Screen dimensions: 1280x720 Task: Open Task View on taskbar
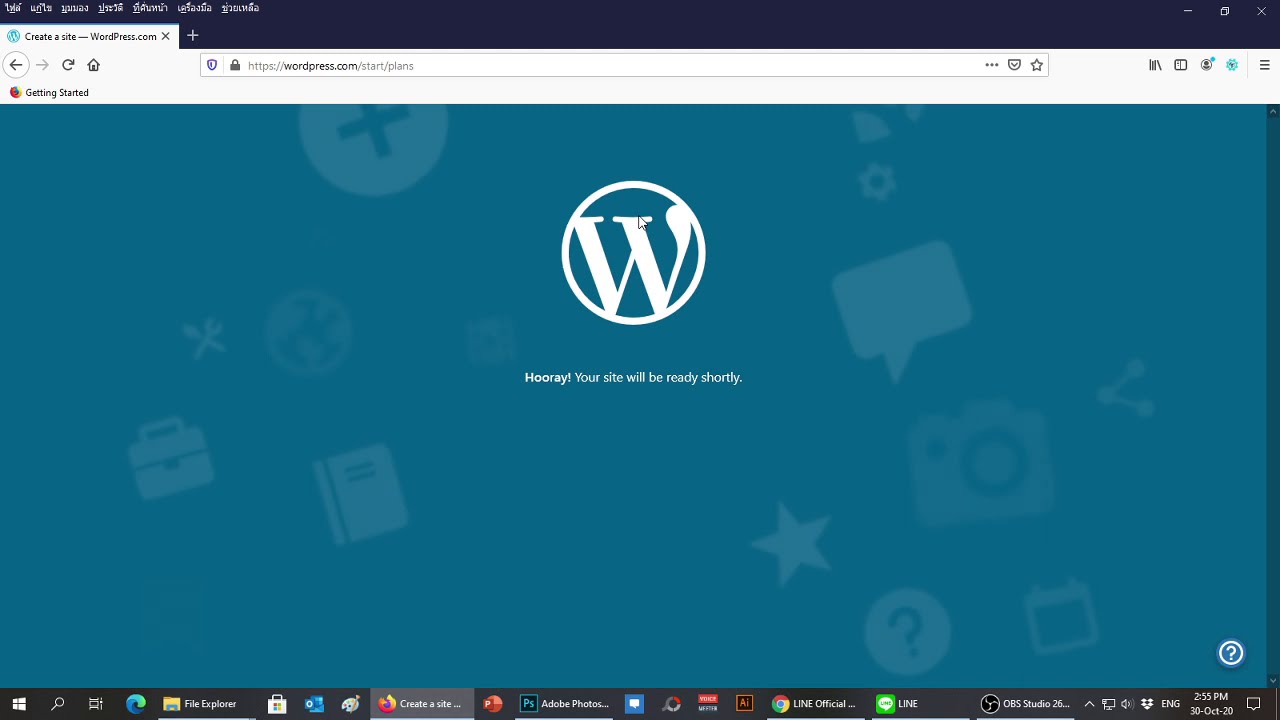[96, 704]
